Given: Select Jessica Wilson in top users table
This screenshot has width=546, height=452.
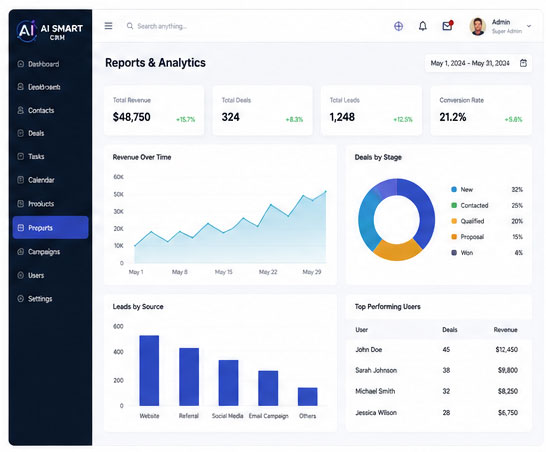Looking at the screenshot, I should coord(376,413).
